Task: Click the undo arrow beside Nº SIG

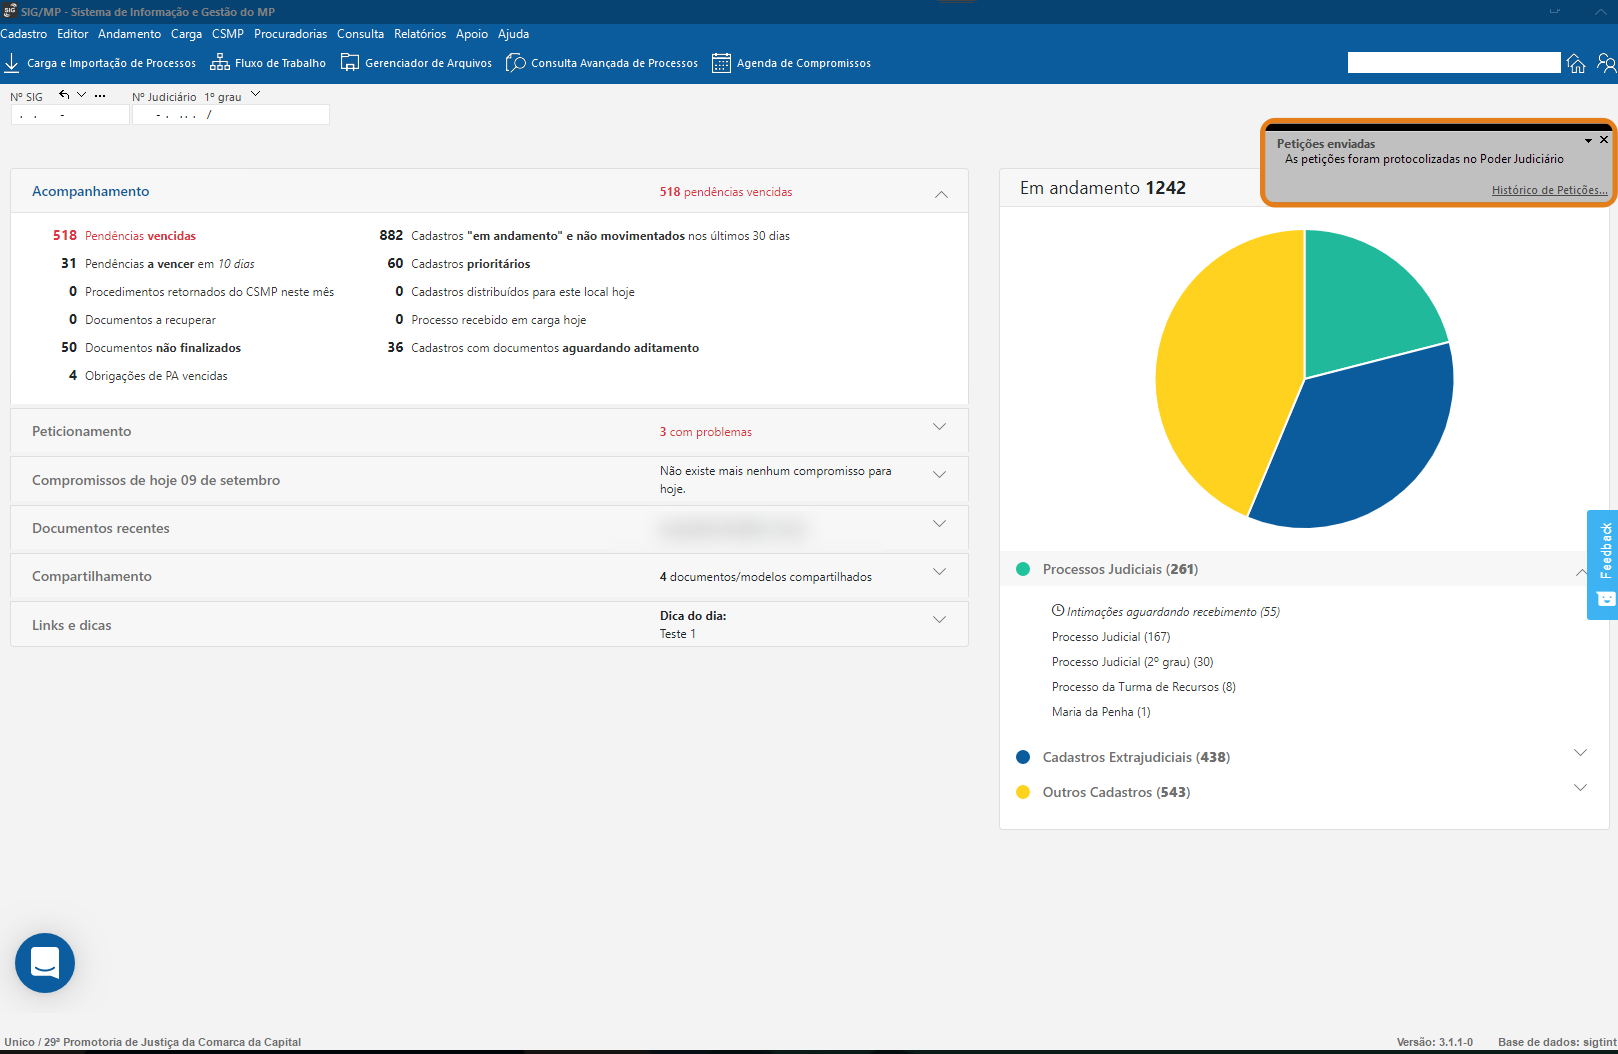Action: point(64,95)
